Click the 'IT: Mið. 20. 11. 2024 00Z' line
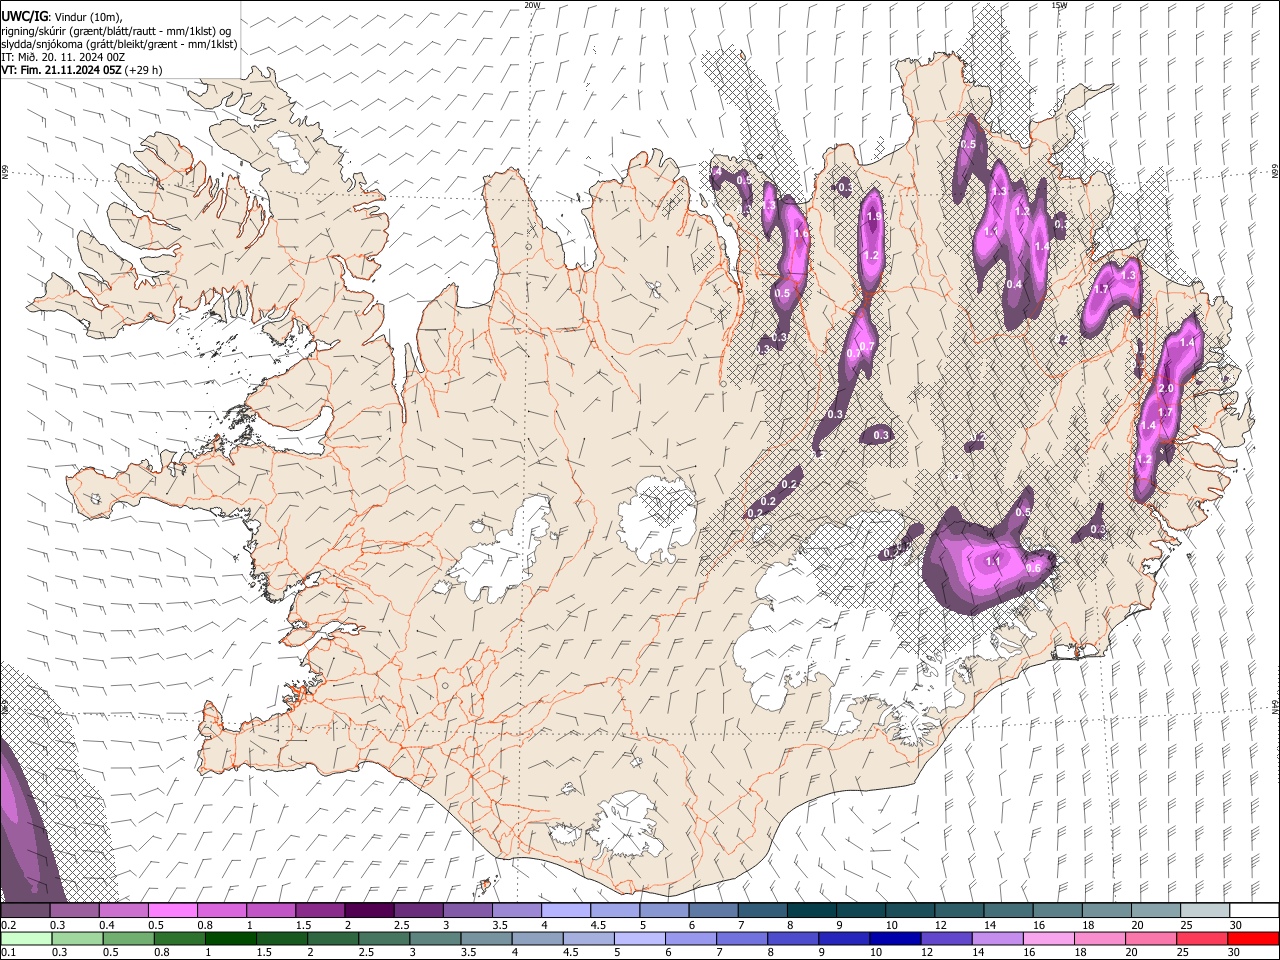Image resolution: width=1280 pixels, height=960 pixels. pyautogui.click(x=64, y=57)
